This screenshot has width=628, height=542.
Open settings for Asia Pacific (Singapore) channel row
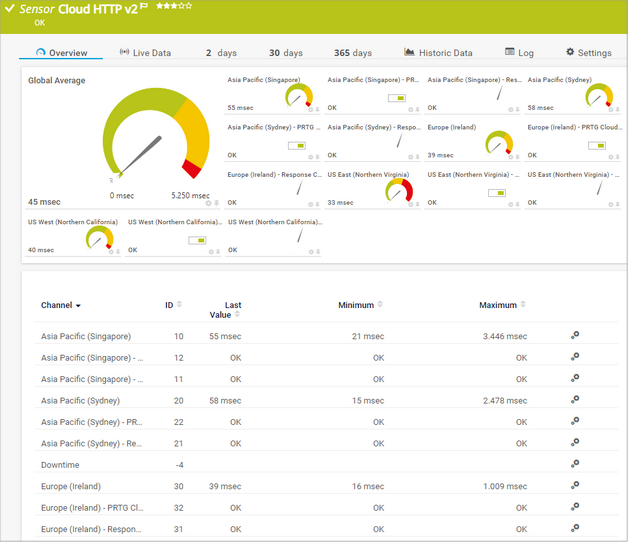(575, 336)
